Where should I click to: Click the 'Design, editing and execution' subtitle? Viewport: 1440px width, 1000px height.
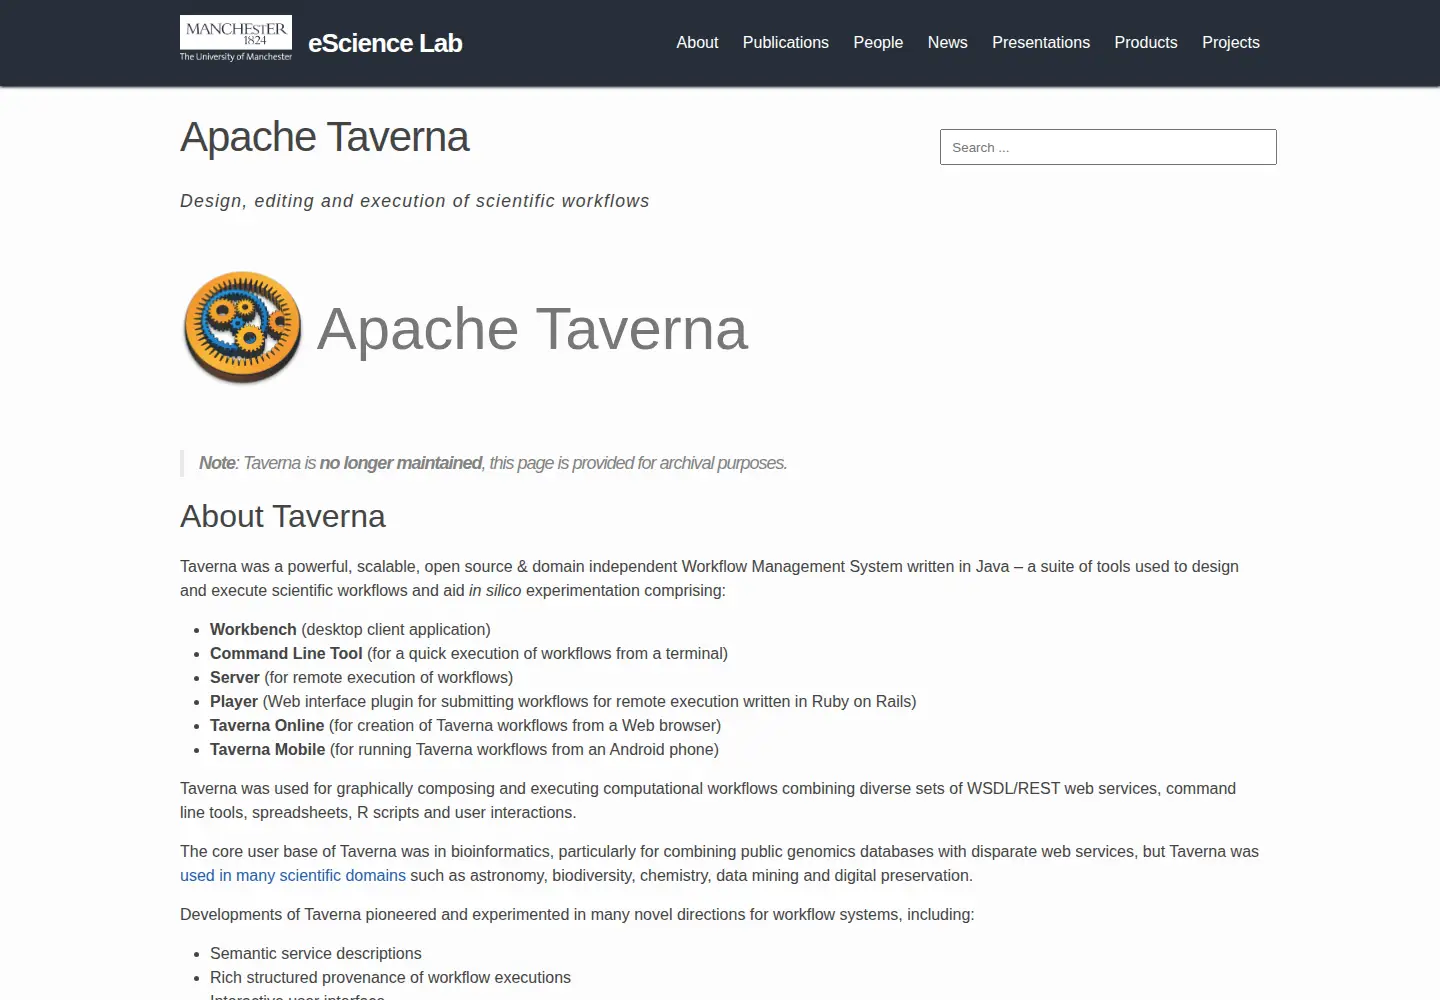coord(414,201)
